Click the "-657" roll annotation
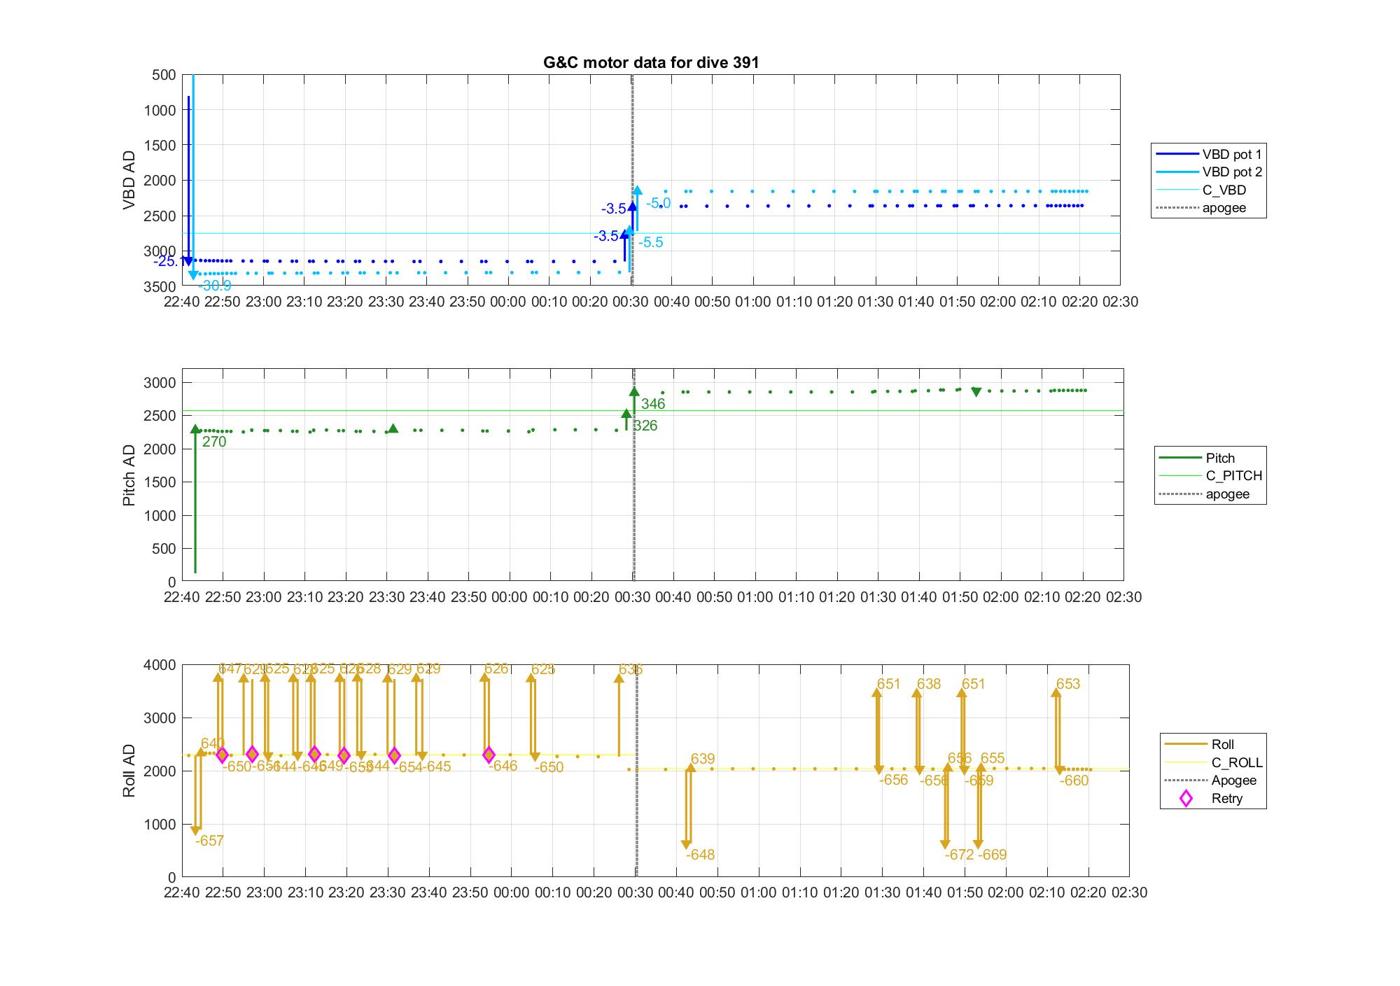Viewport: 1400px width, 986px height. pos(209,841)
